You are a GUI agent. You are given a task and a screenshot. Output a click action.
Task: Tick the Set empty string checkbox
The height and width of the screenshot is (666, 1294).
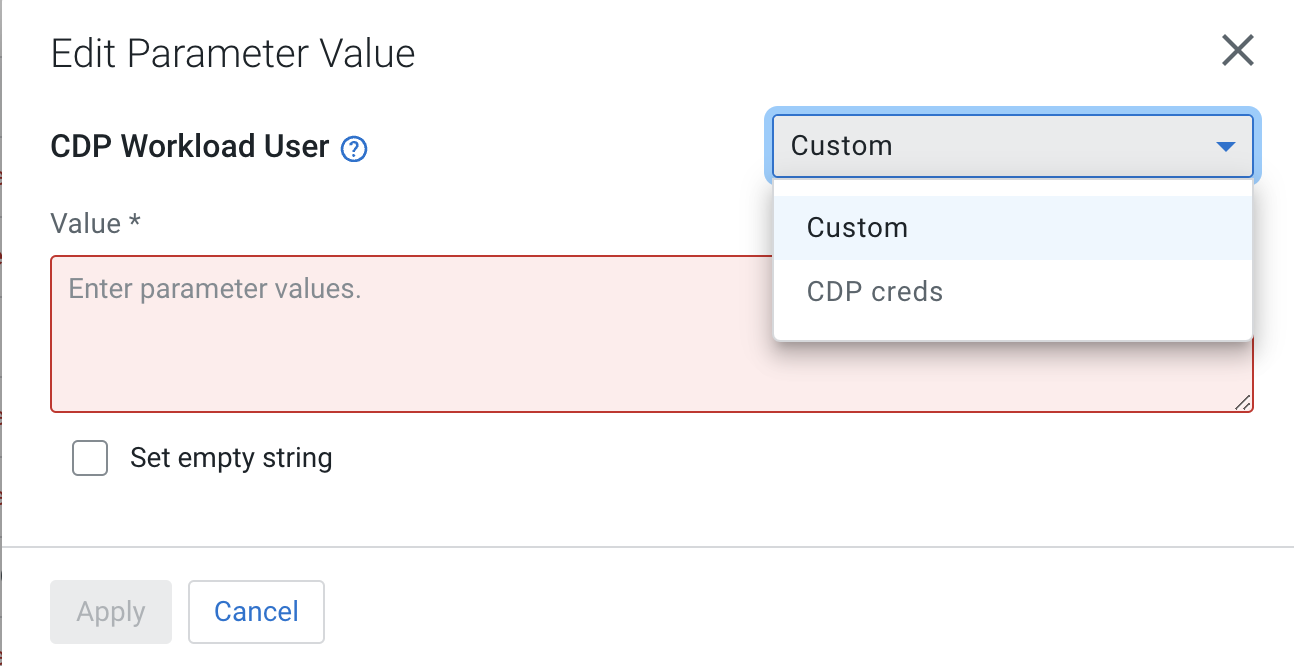[x=90, y=459]
